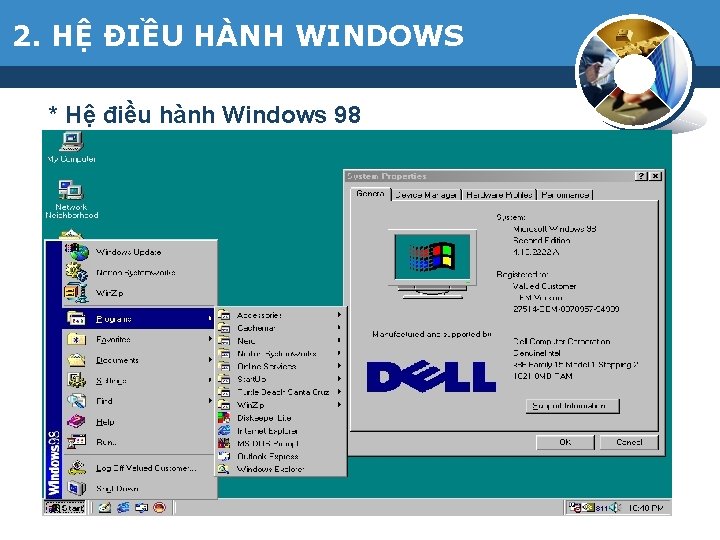This screenshot has height=540, width=720.
Task: Click the Log Off Valued Customer entry
Action: (x=140, y=468)
